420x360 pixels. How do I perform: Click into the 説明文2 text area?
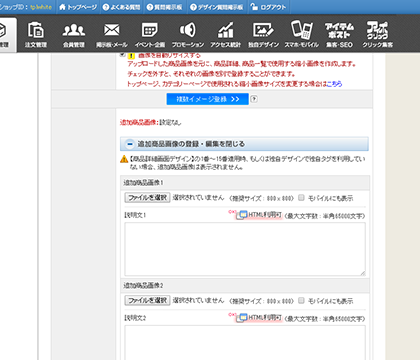coord(245,343)
